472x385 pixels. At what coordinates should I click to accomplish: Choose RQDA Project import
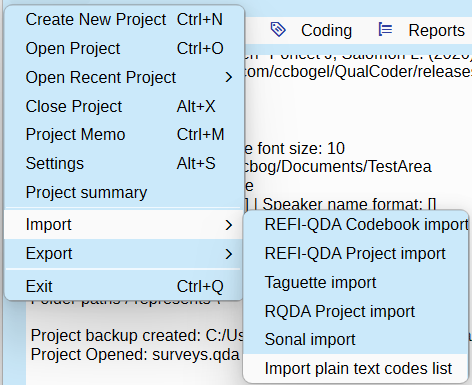[356, 311]
